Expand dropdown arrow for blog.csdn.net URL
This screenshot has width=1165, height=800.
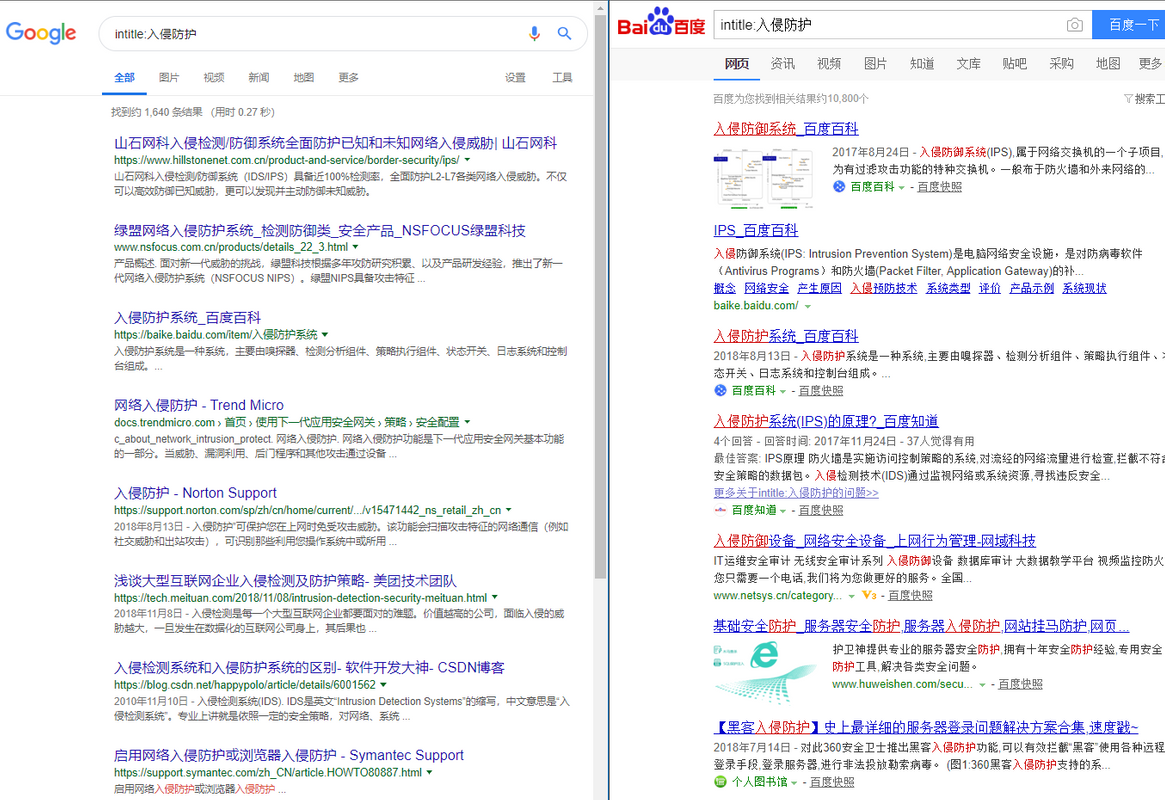(383, 684)
